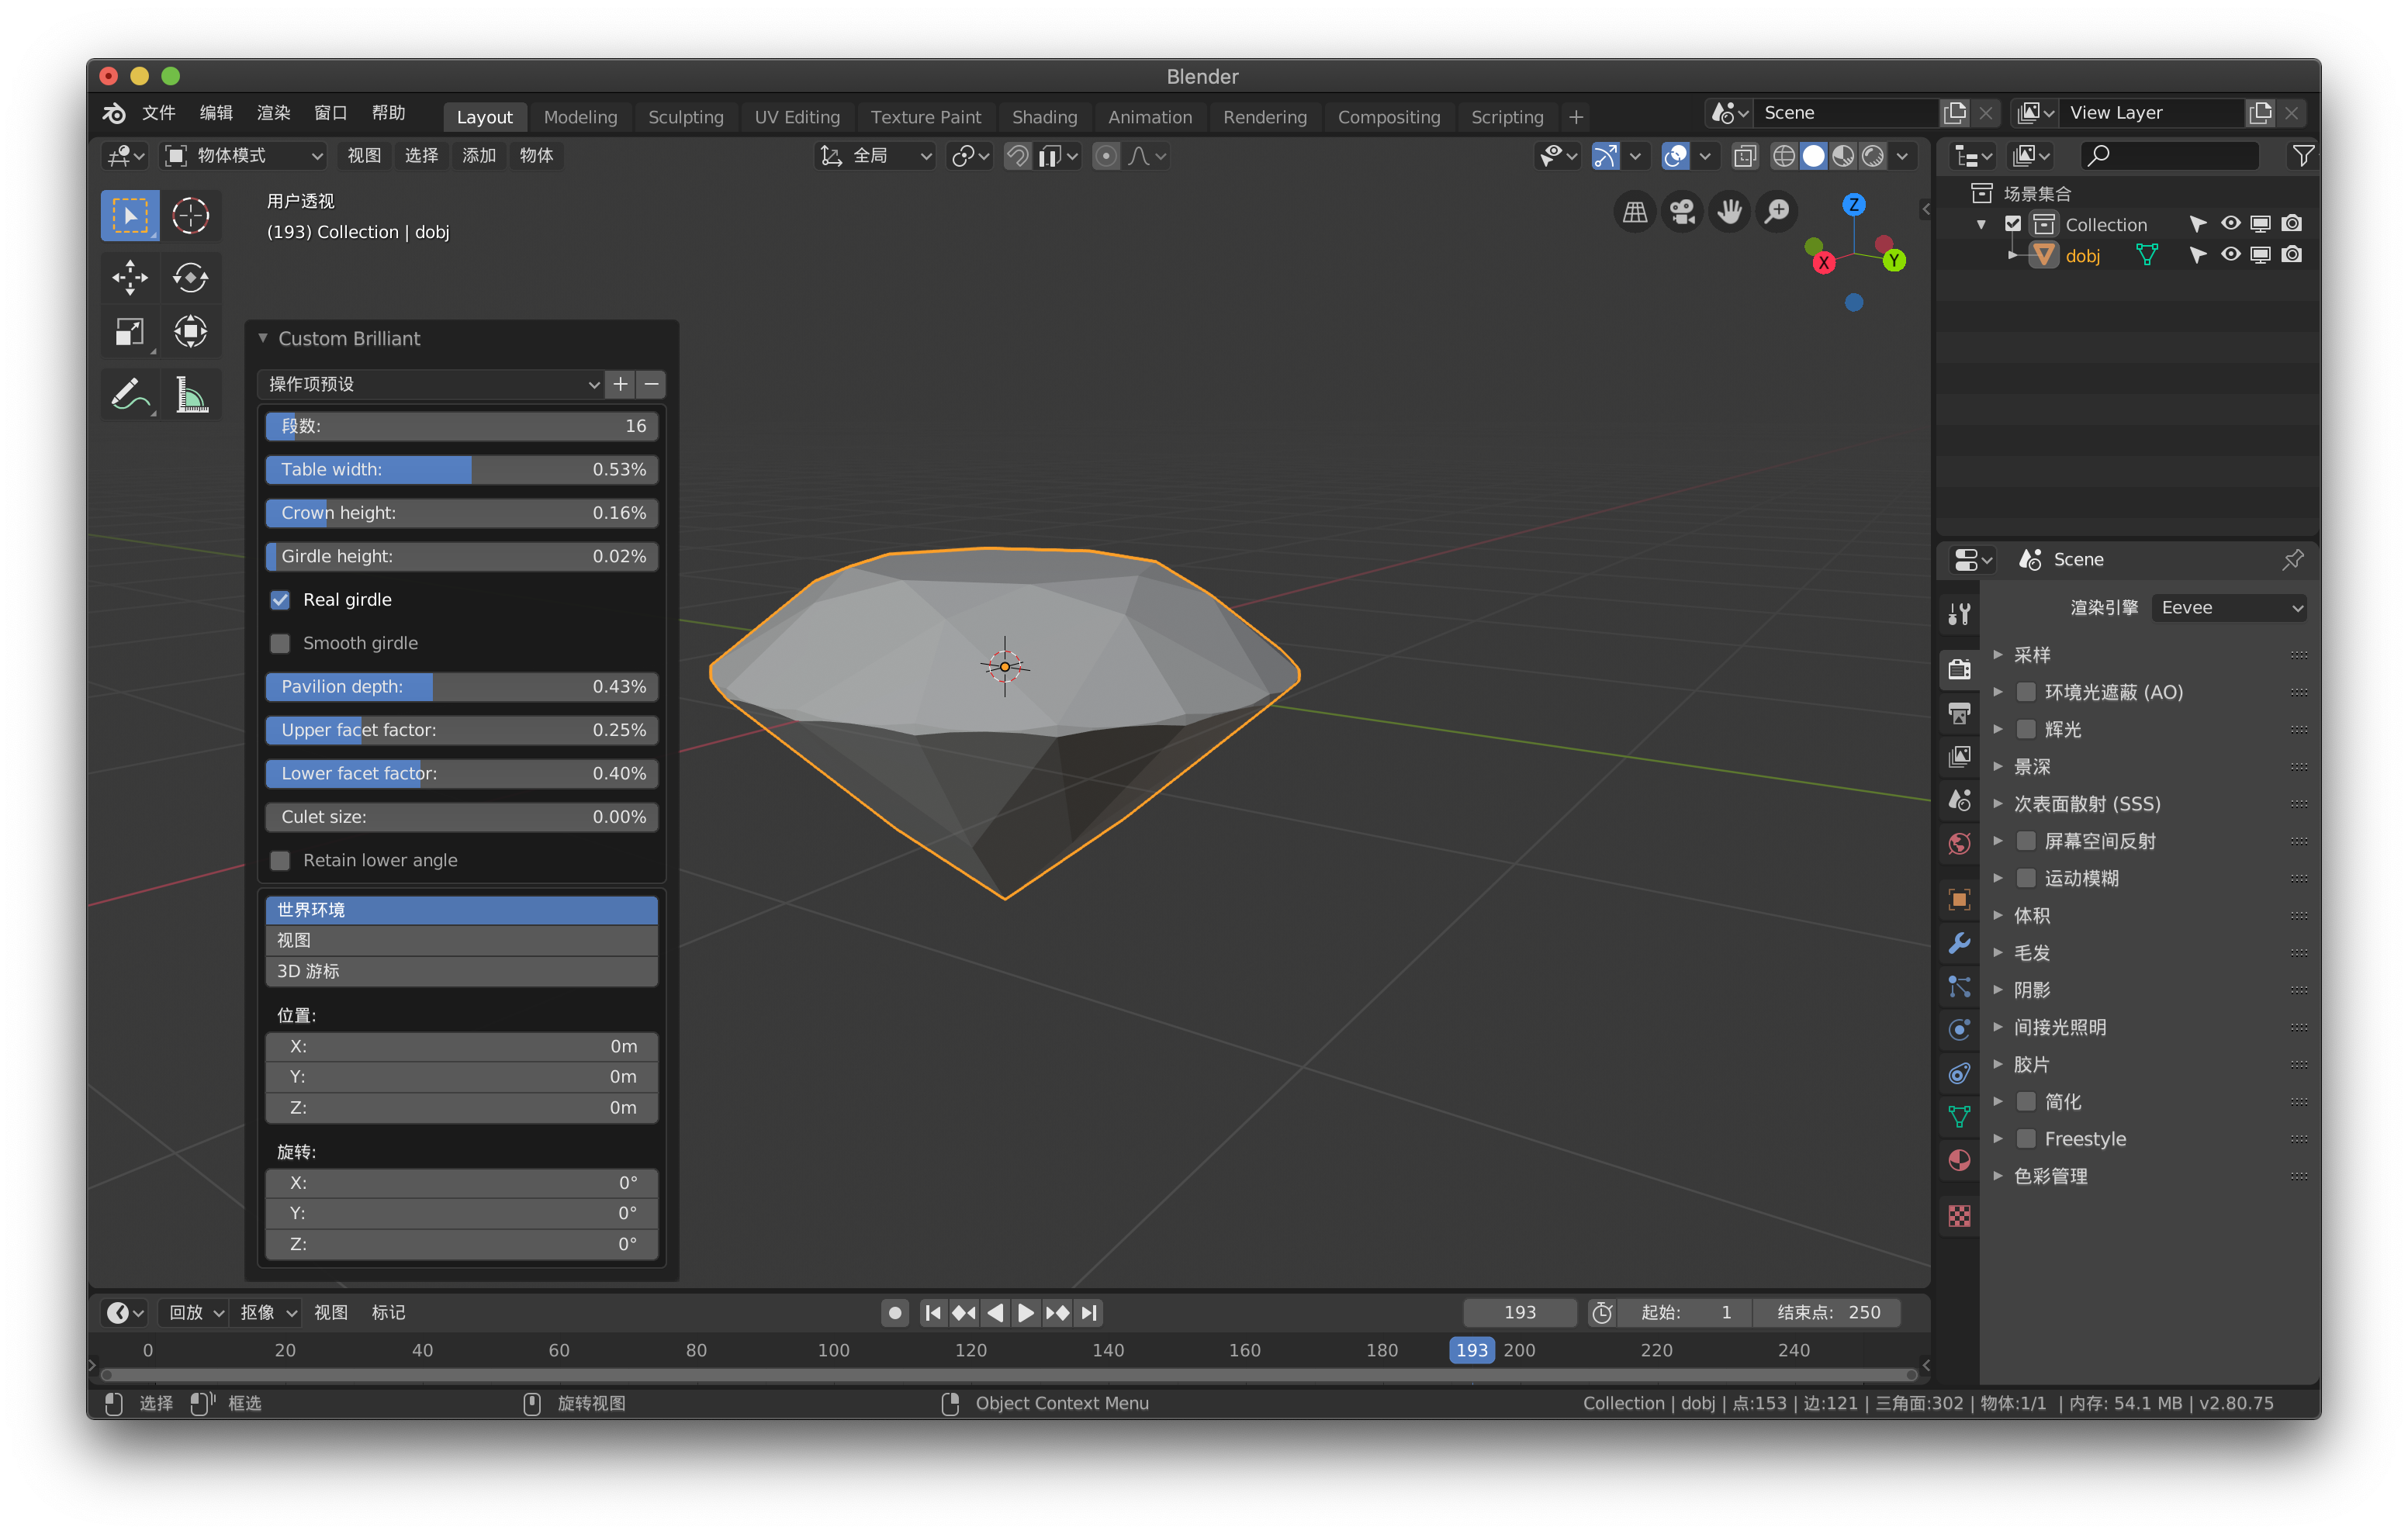Adjust the Table width slider
The width and height of the screenshot is (2408, 1534).
tap(461, 469)
